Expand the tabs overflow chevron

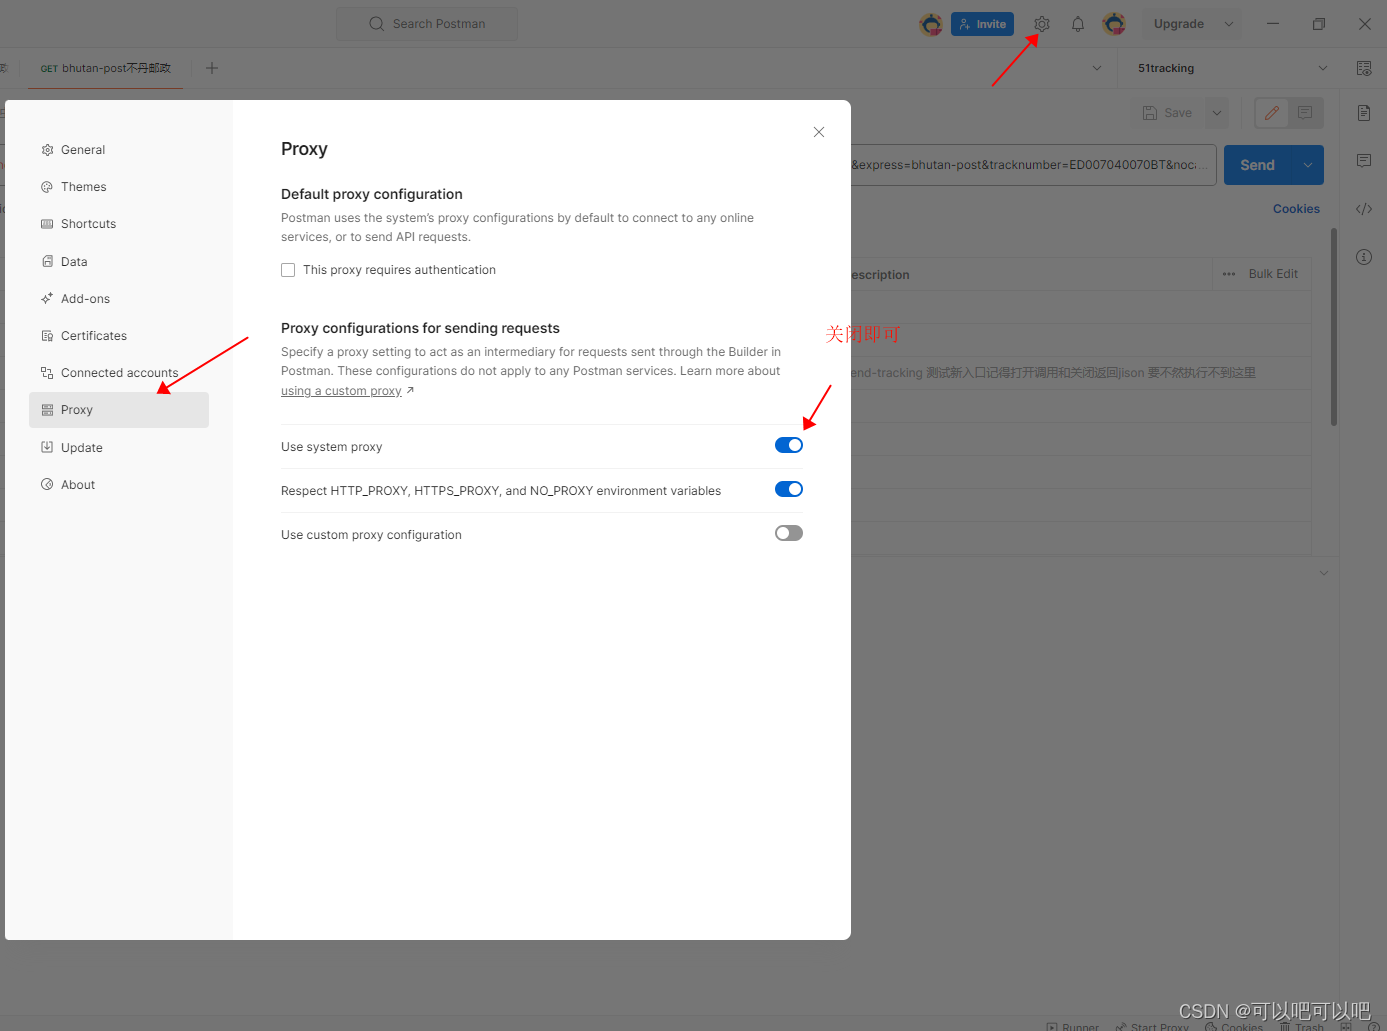pos(1097,68)
